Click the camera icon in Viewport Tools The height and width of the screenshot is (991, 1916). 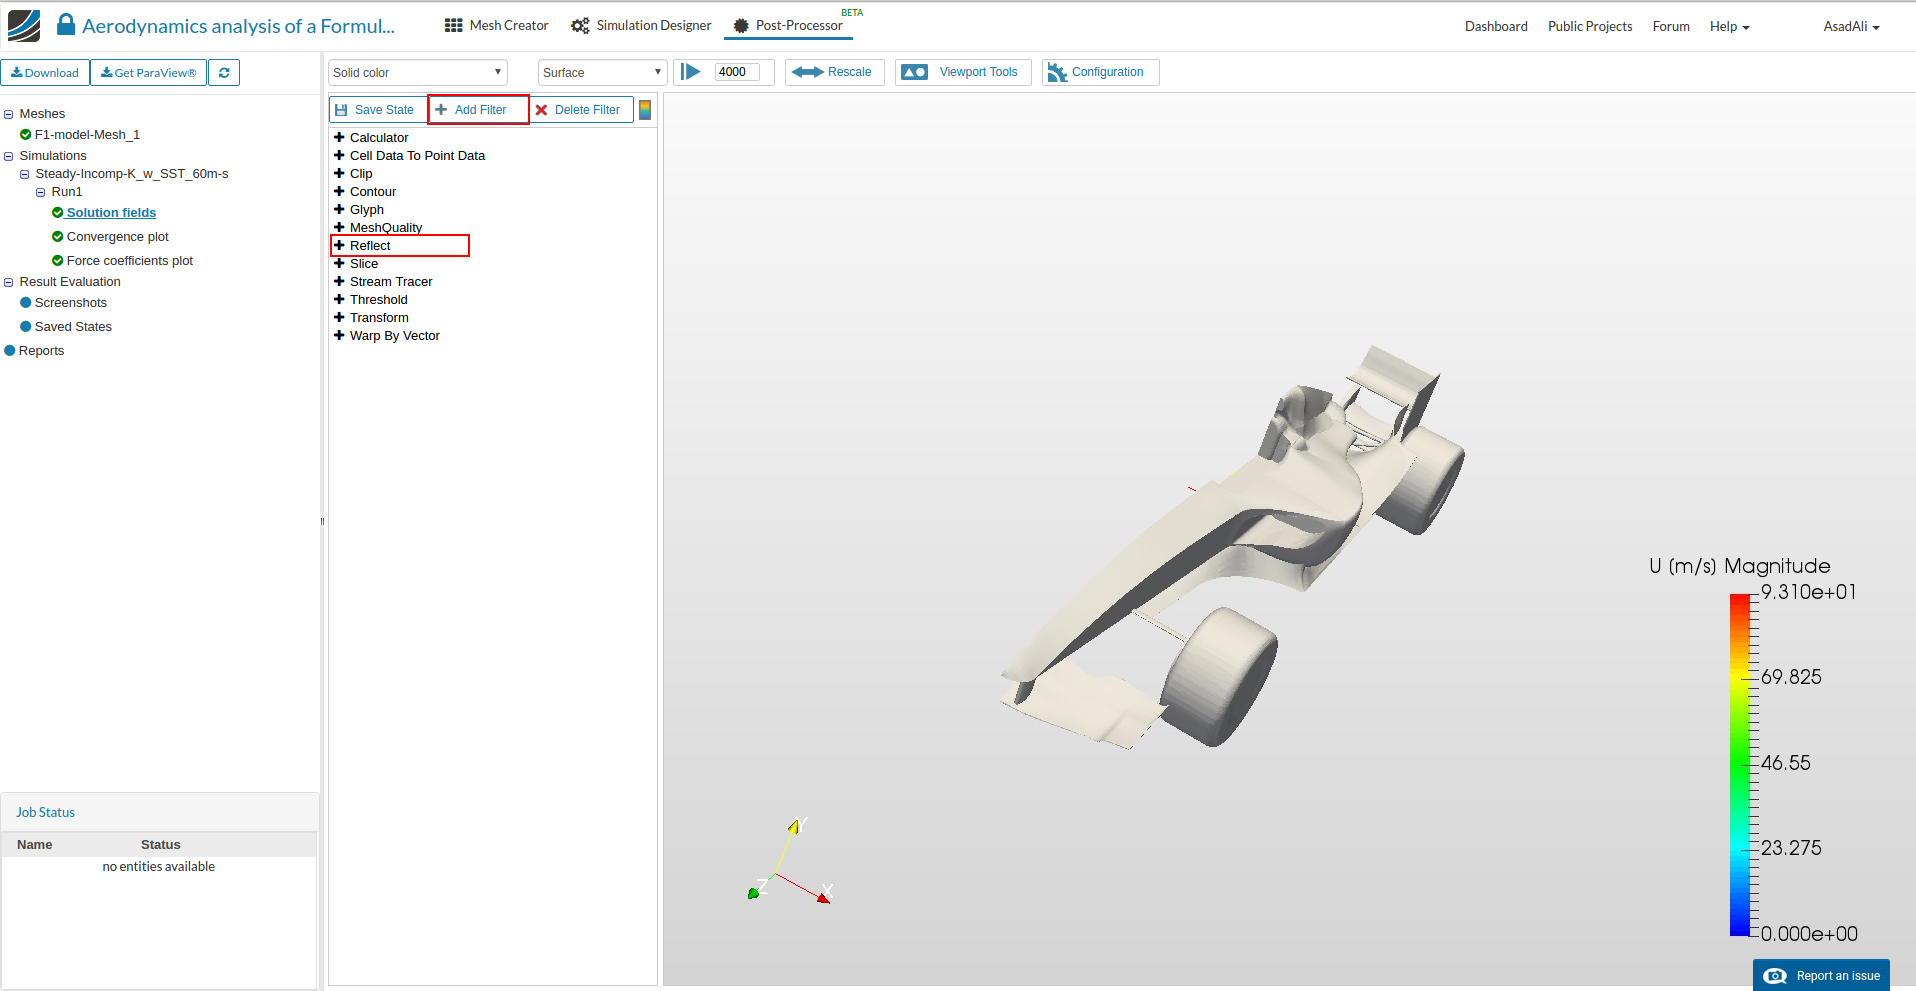pos(914,72)
